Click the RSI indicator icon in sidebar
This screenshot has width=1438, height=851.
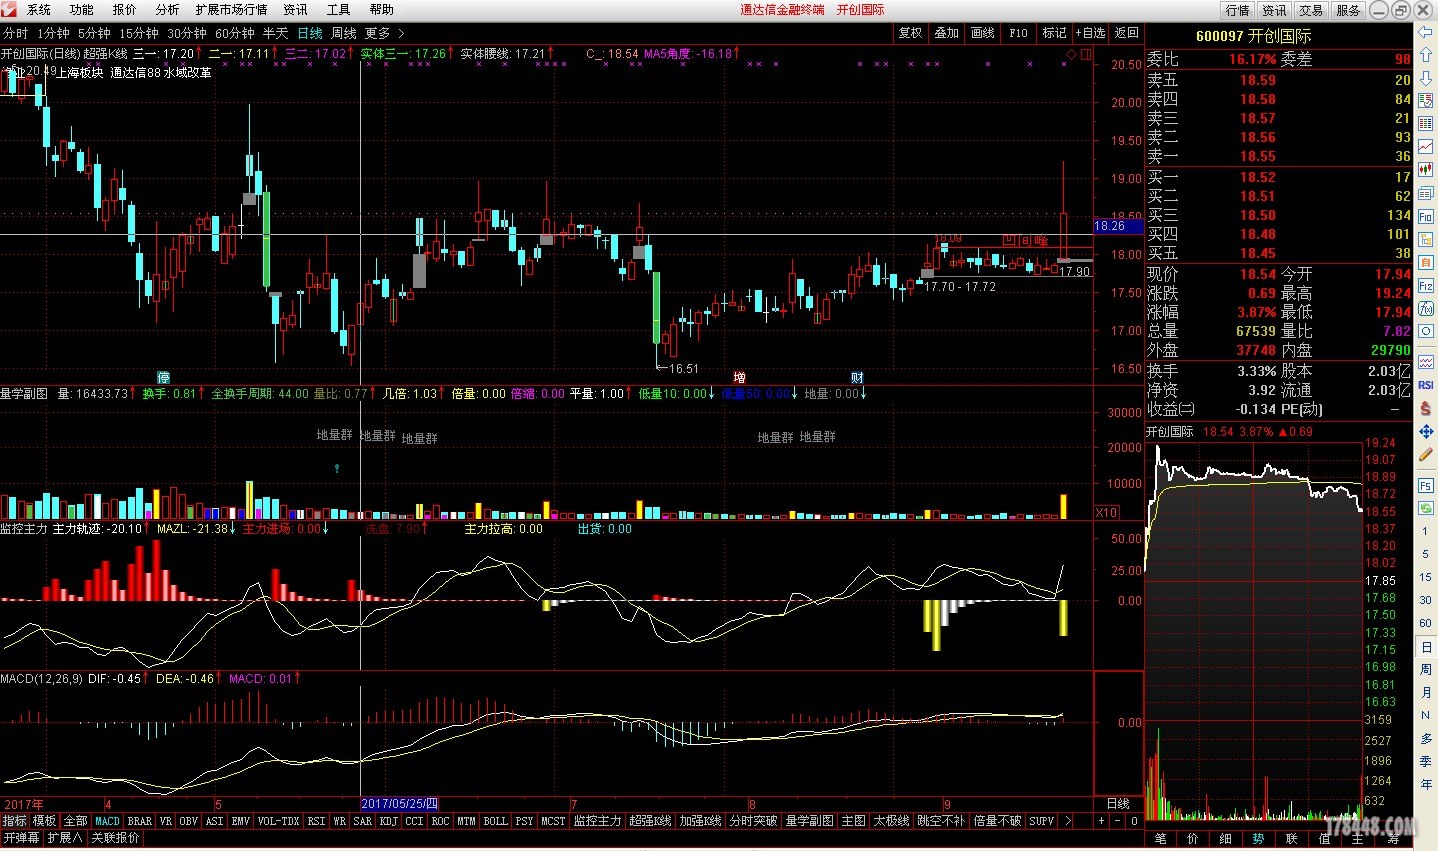click(x=1425, y=384)
